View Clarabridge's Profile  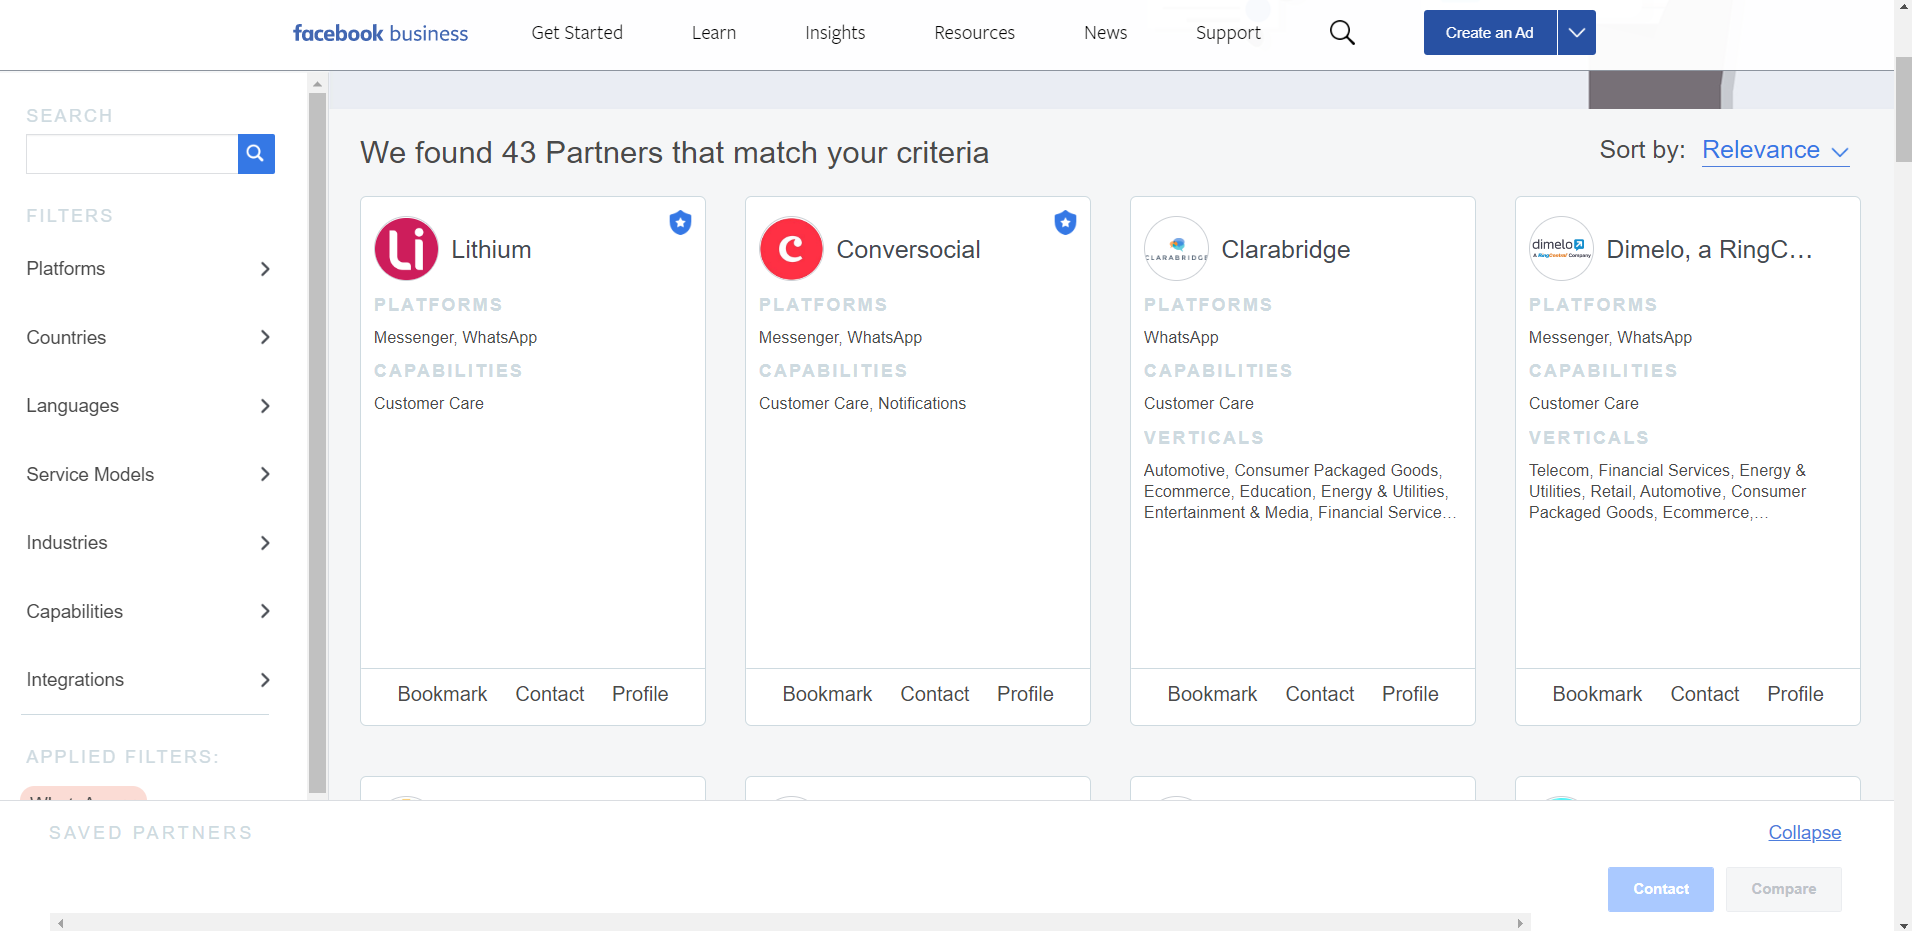pos(1410,694)
